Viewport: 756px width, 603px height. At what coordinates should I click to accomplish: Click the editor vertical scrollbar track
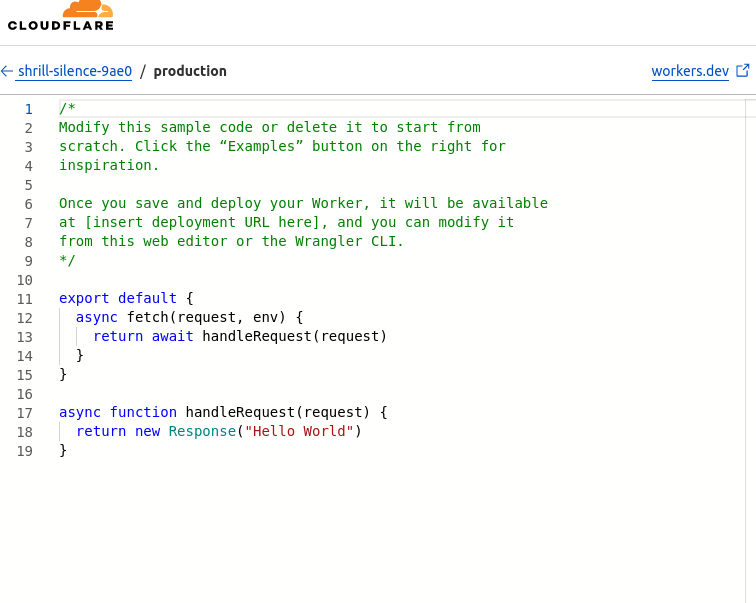(x=750, y=351)
